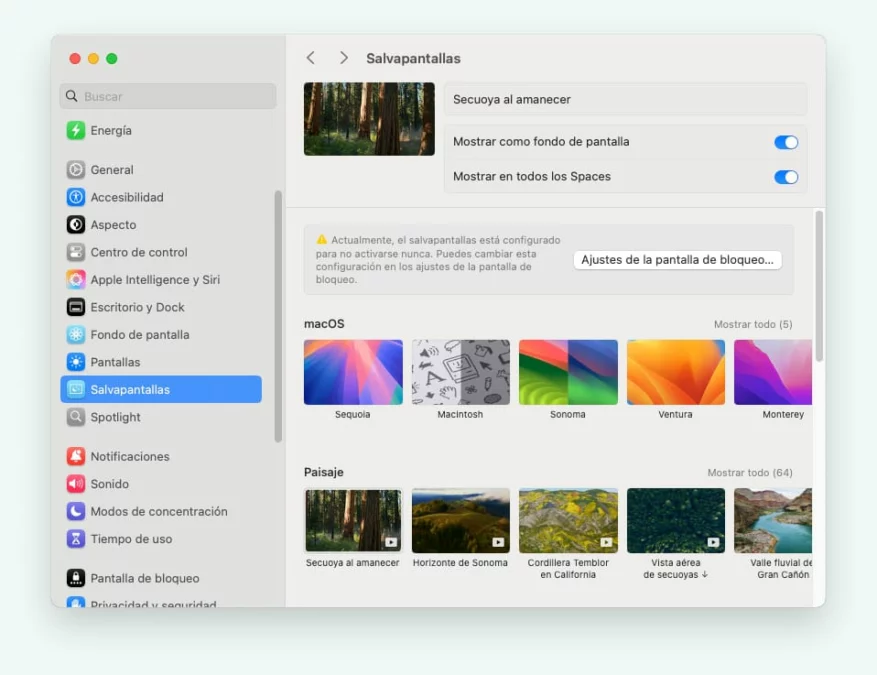Click Mostrar todo (5) for macOS

point(753,324)
